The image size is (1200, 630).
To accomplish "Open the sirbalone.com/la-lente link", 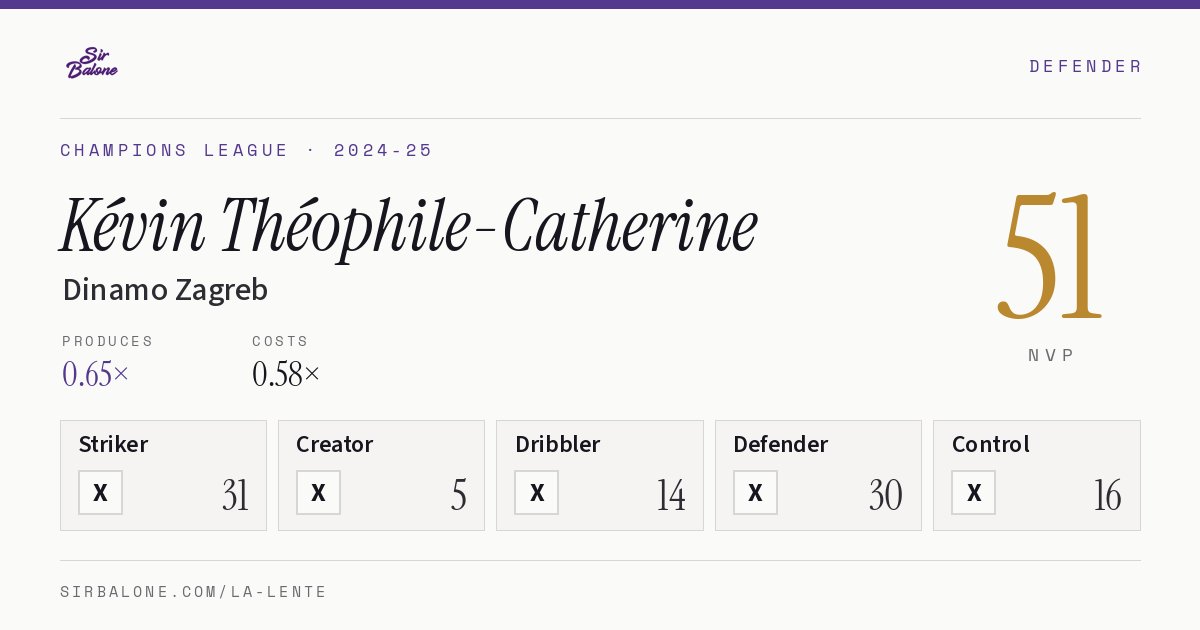I will click(194, 592).
